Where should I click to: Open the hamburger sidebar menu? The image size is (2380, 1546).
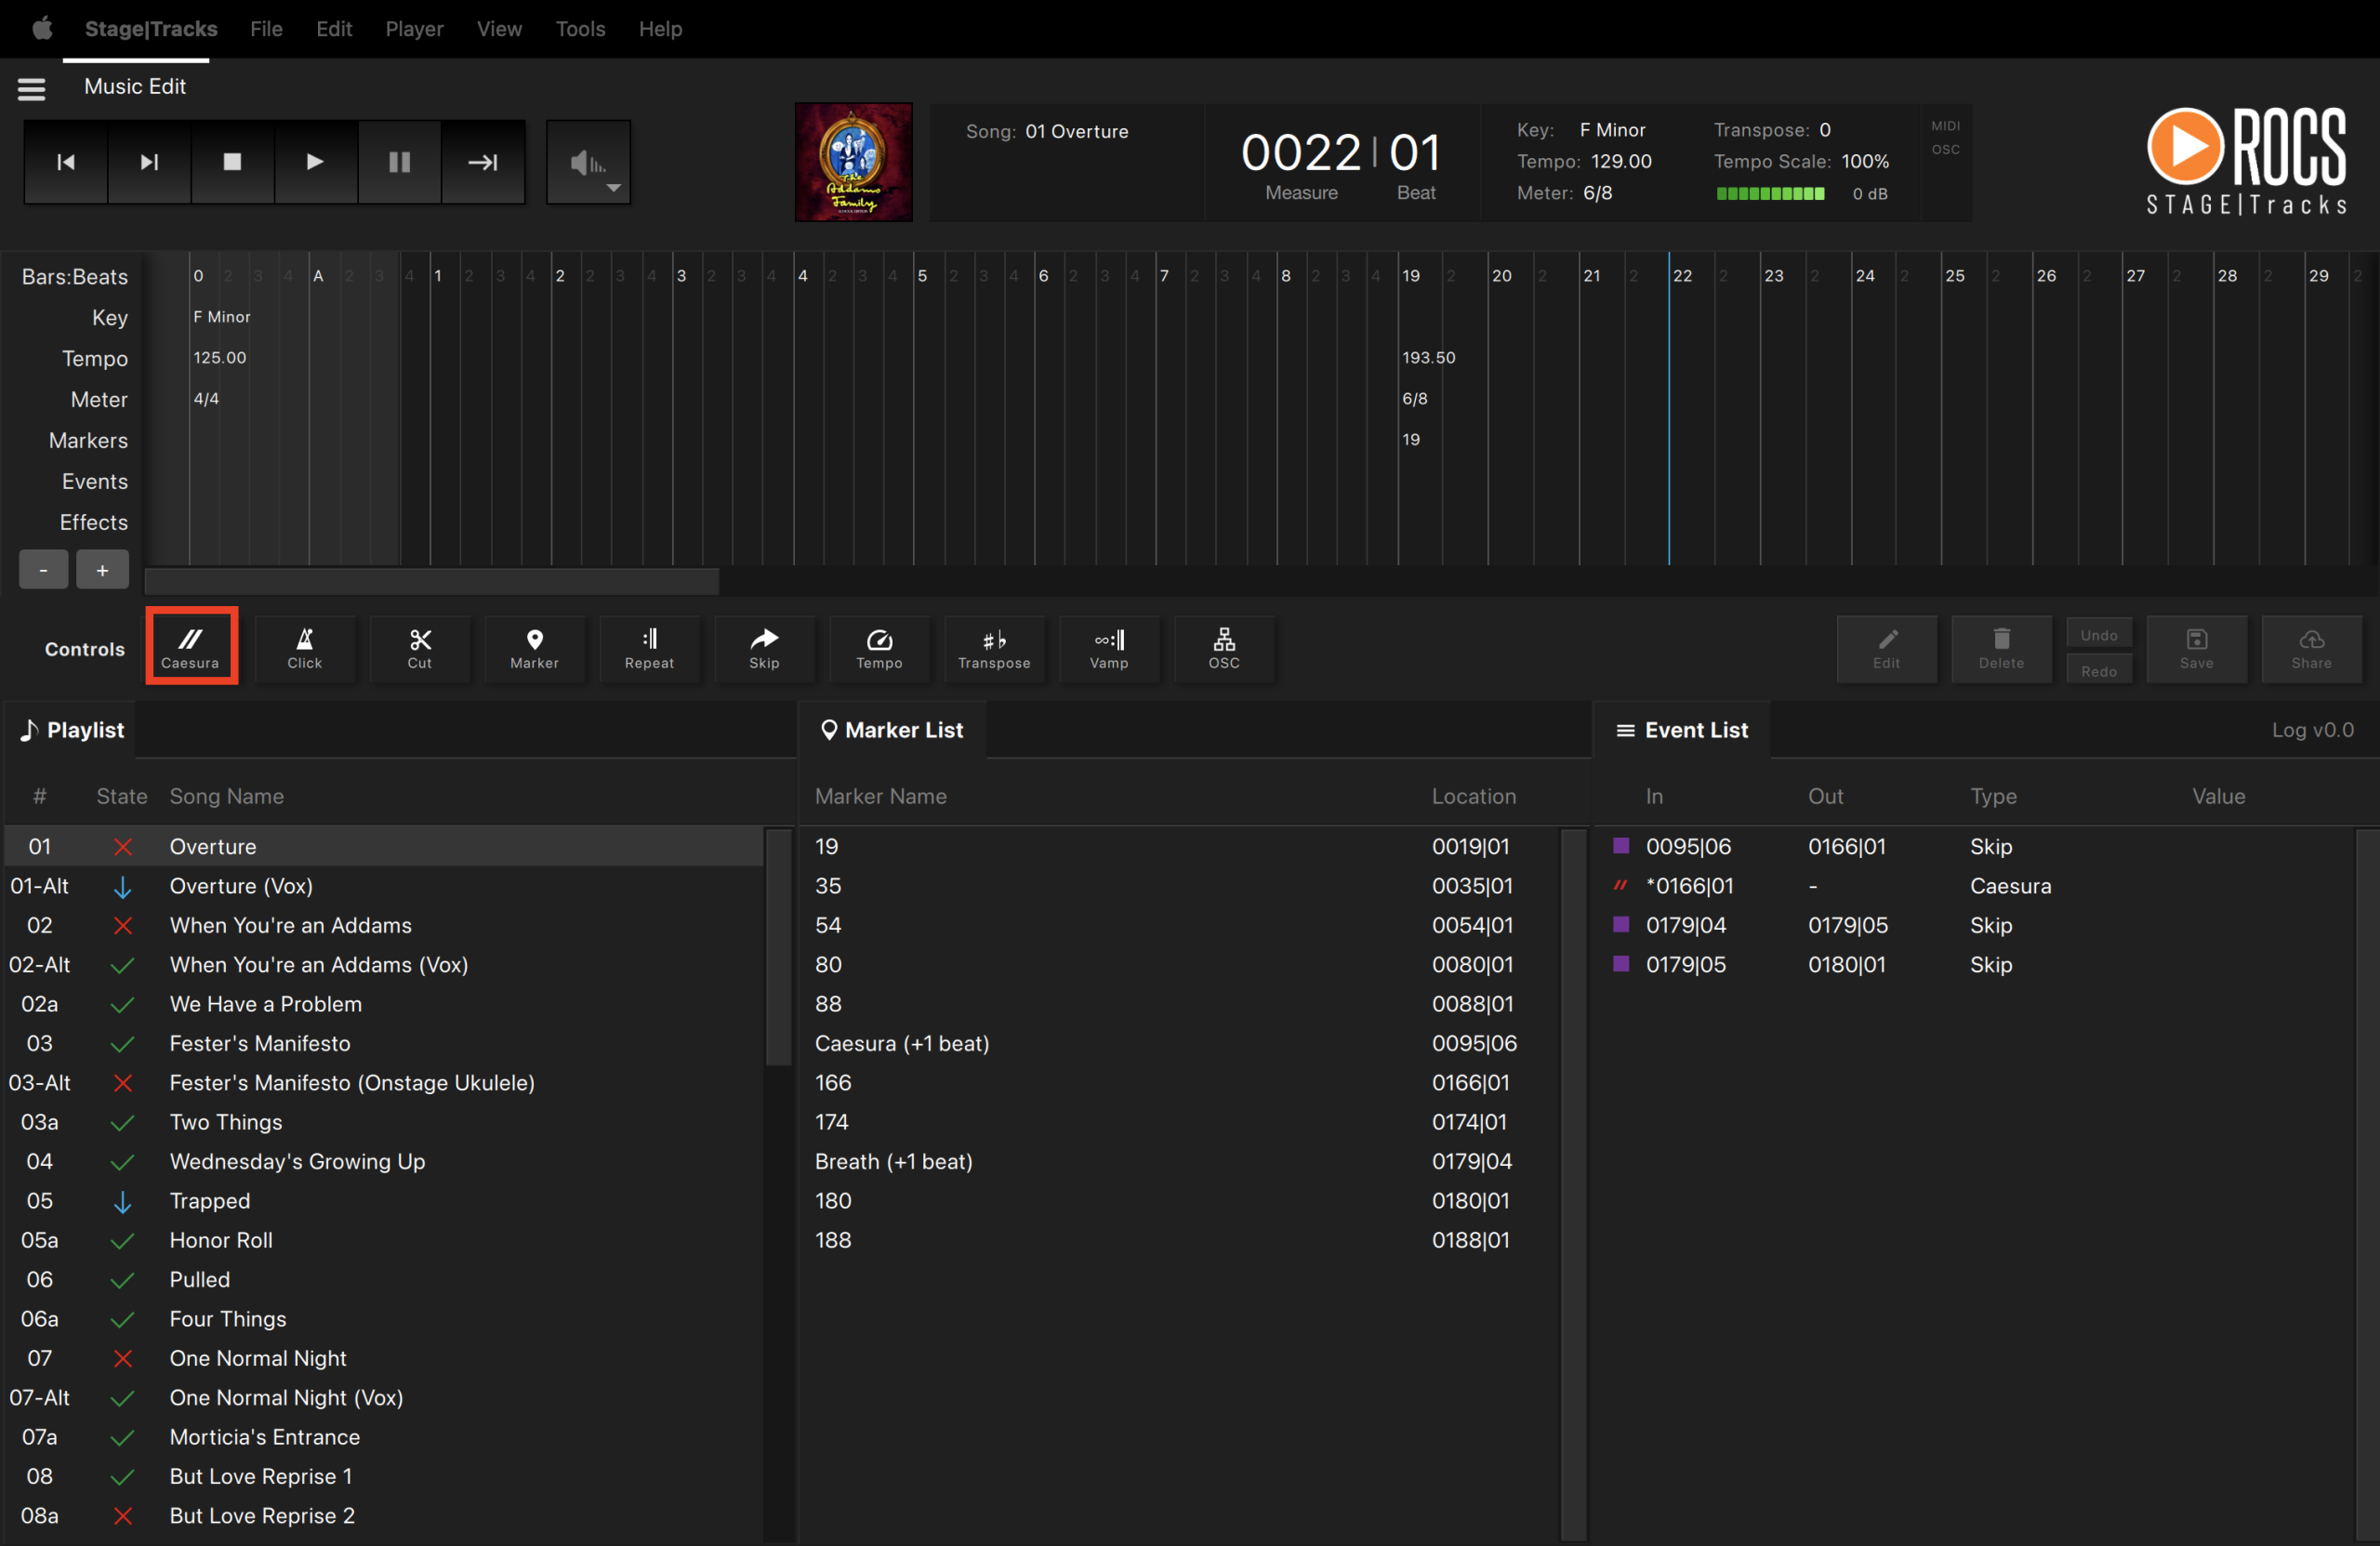pos(32,88)
